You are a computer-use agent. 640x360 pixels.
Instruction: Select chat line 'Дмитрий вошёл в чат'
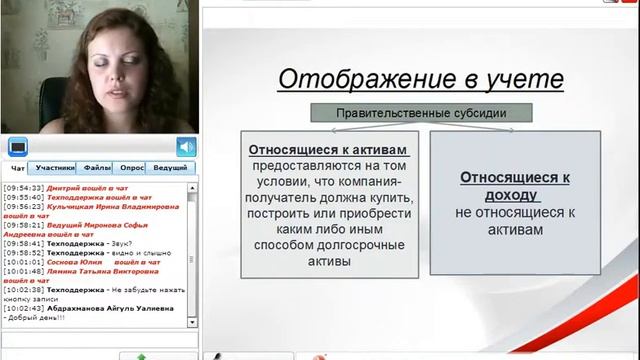click(x=66, y=188)
